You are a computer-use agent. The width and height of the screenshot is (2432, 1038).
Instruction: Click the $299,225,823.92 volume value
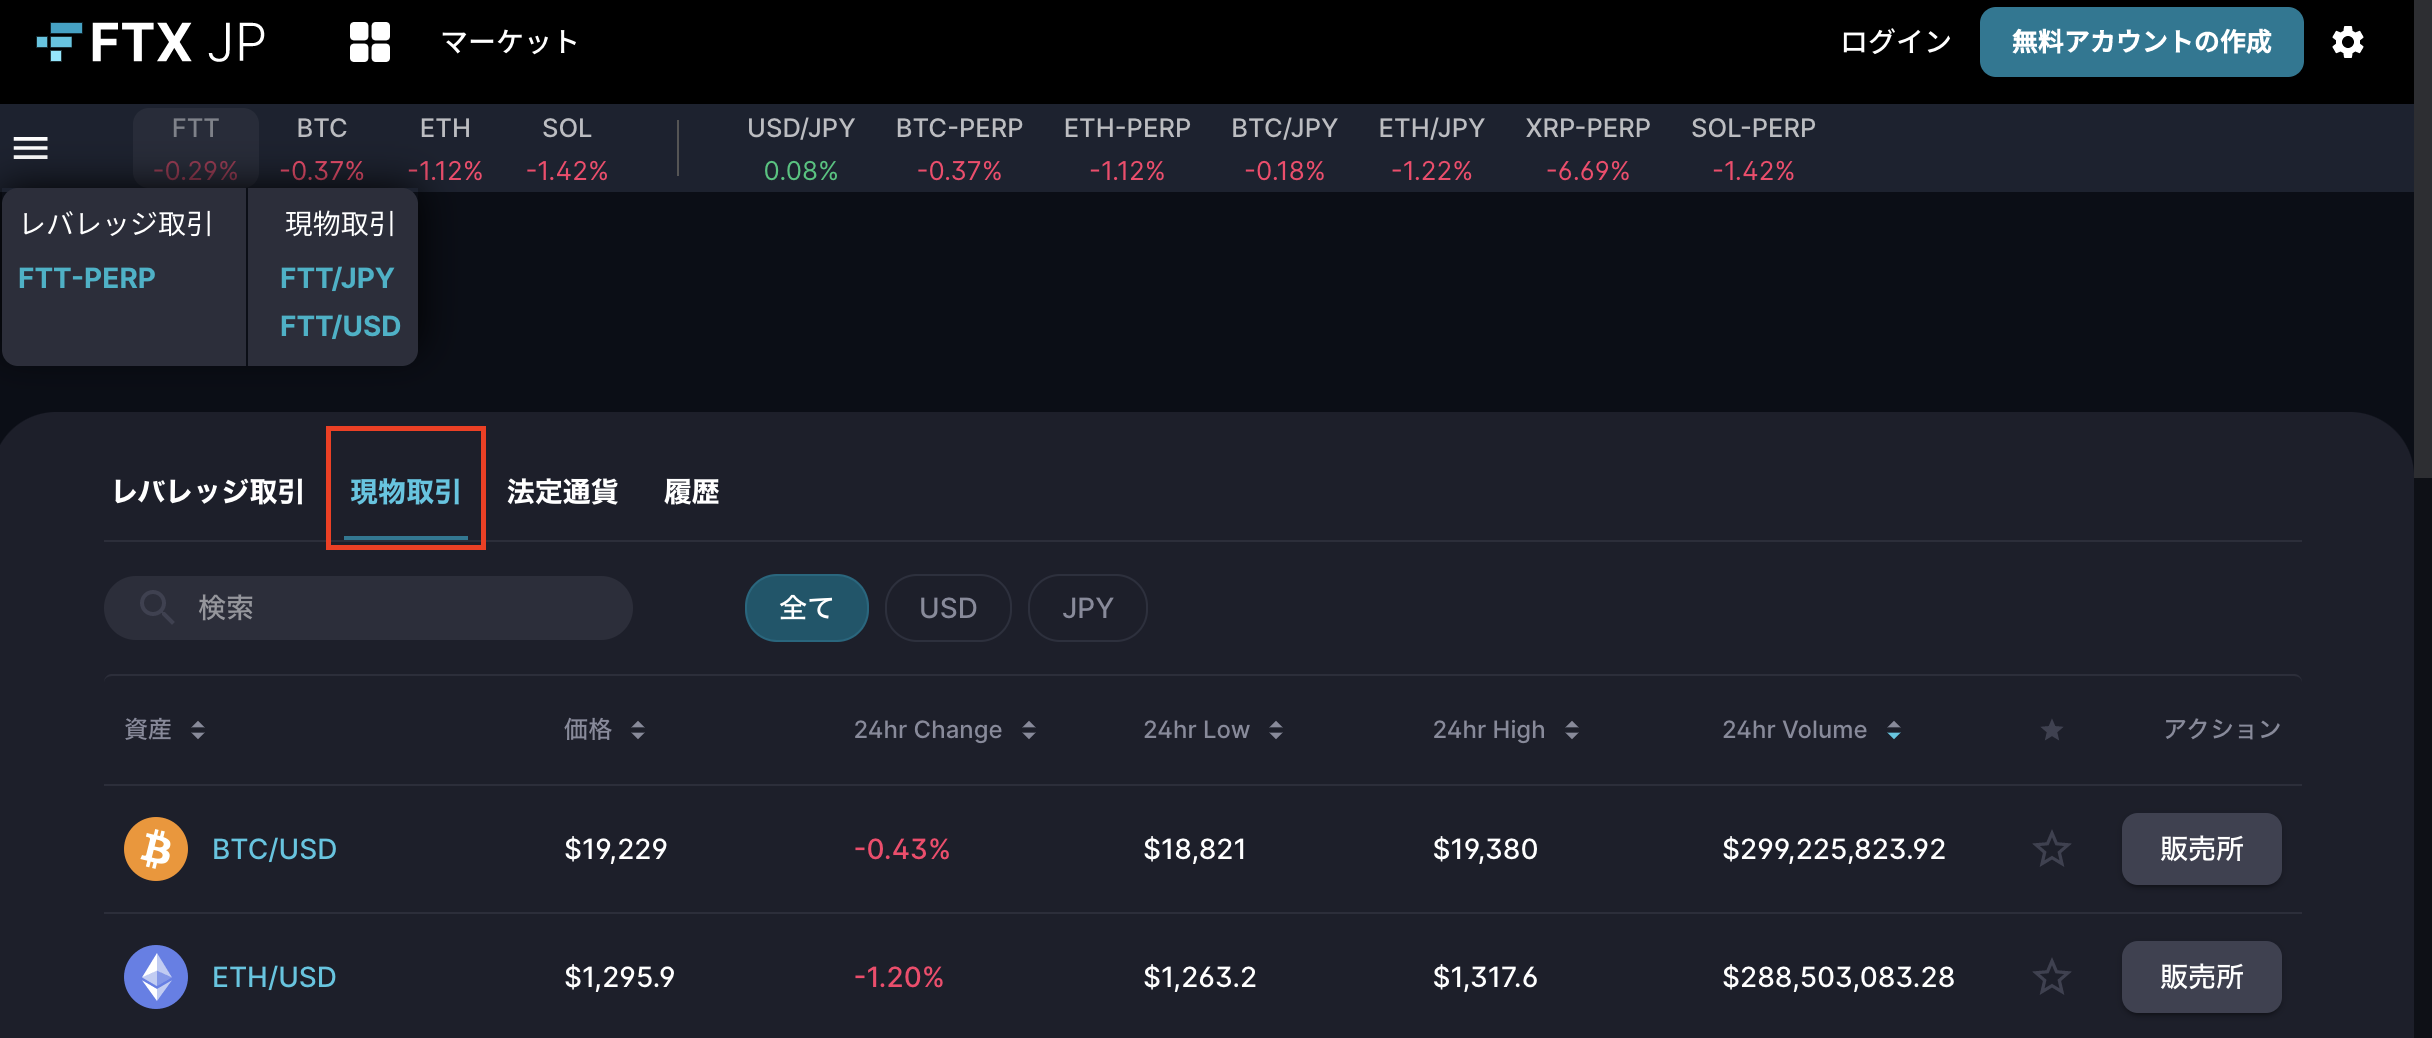pyautogui.click(x=1834, y=849)
